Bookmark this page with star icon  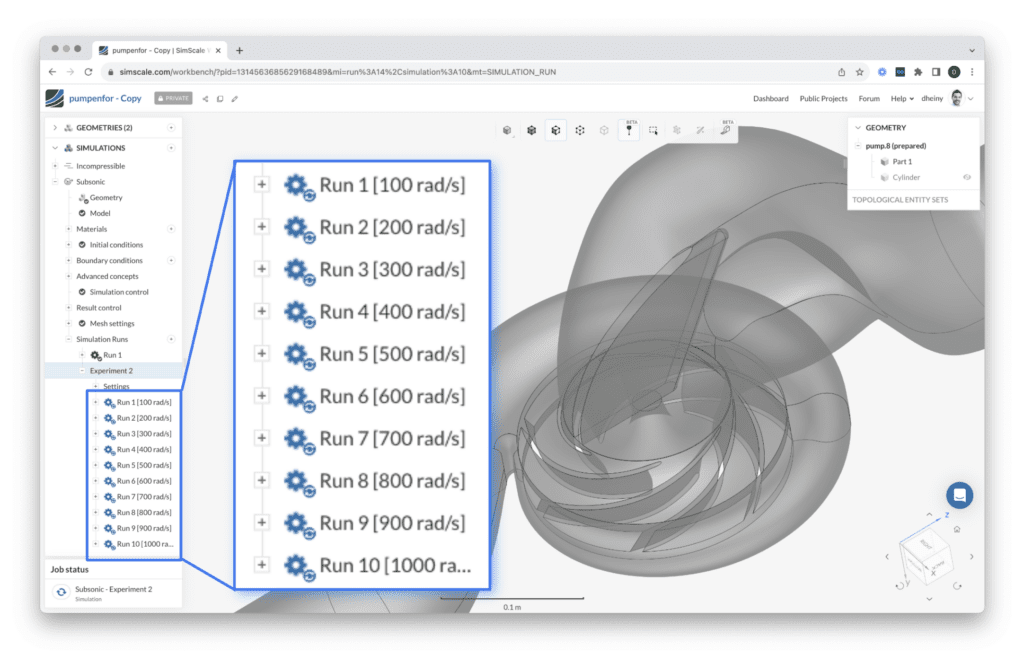pyautogui.click(x=861, y=72)
